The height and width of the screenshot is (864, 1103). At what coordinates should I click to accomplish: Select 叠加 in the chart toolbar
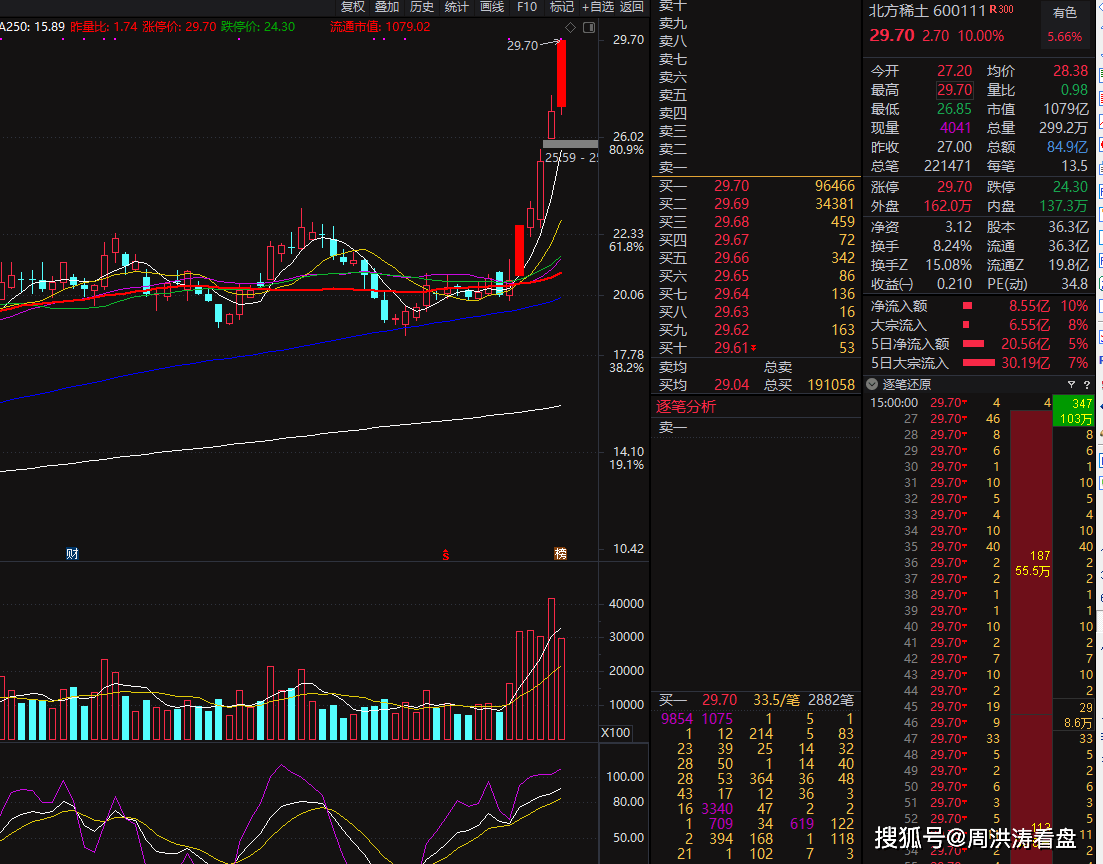(387, 7)
